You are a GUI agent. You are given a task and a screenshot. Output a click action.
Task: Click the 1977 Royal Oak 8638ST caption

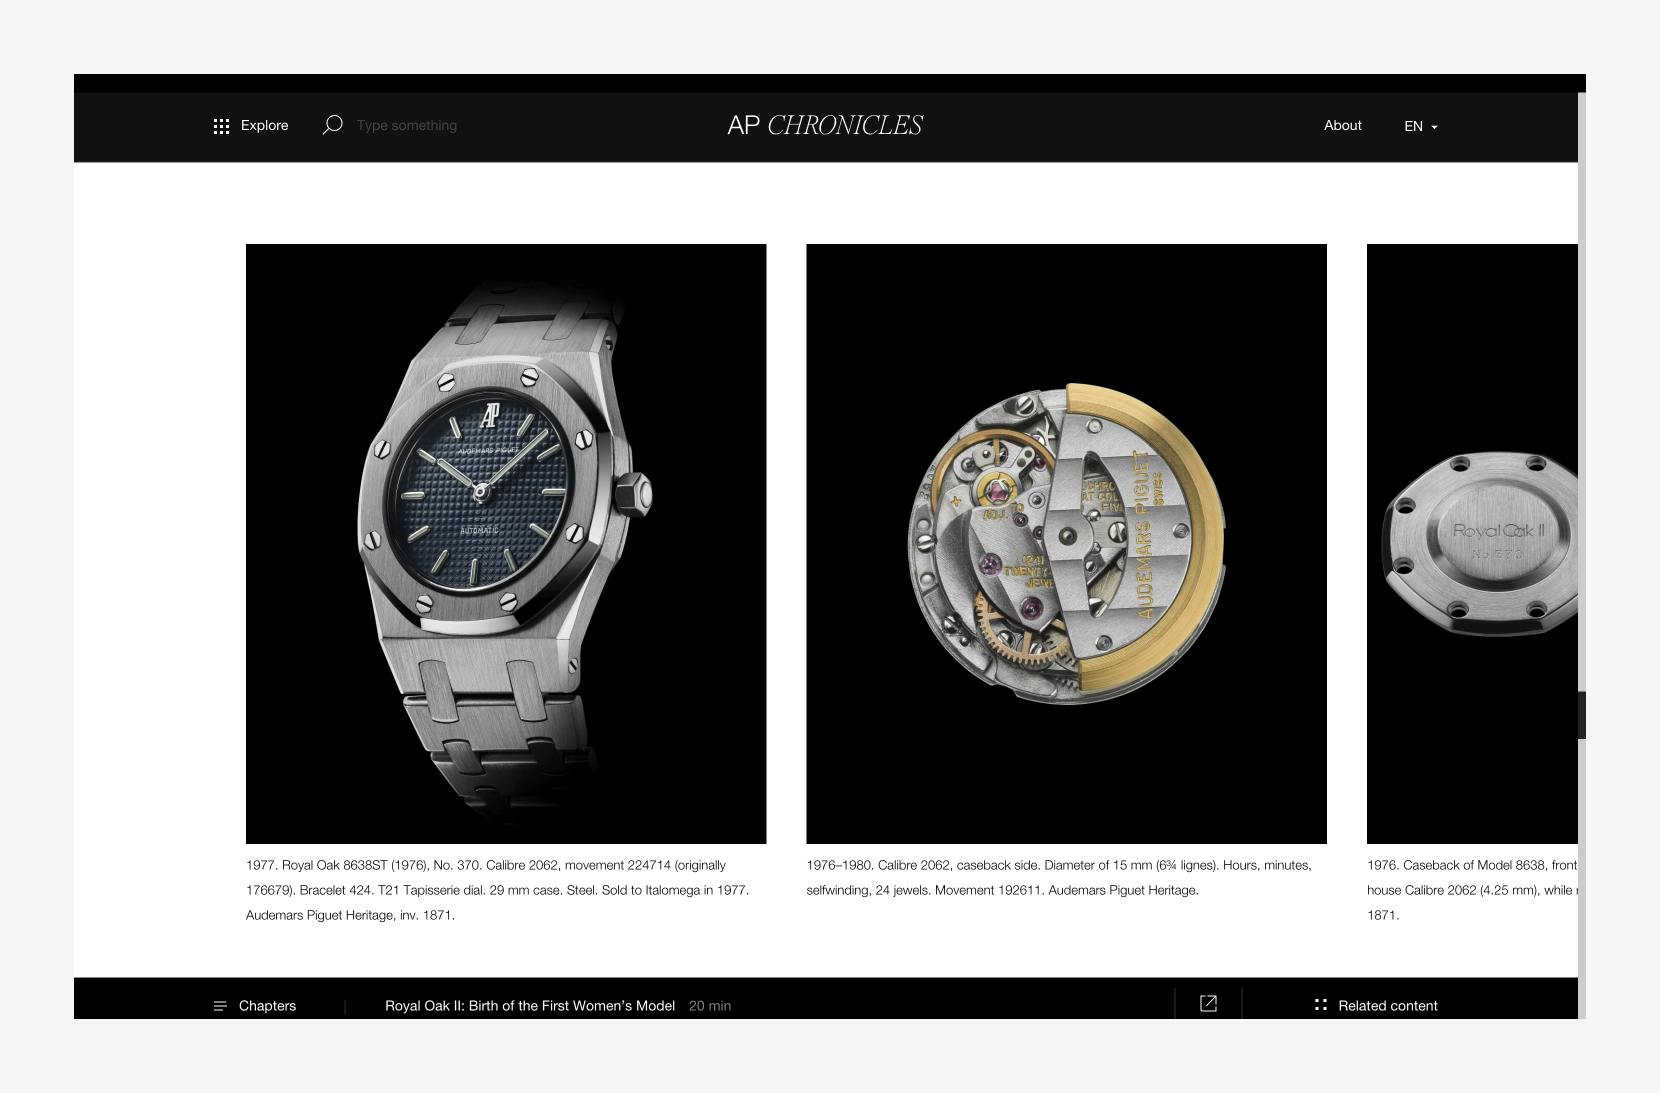[498, 890]
